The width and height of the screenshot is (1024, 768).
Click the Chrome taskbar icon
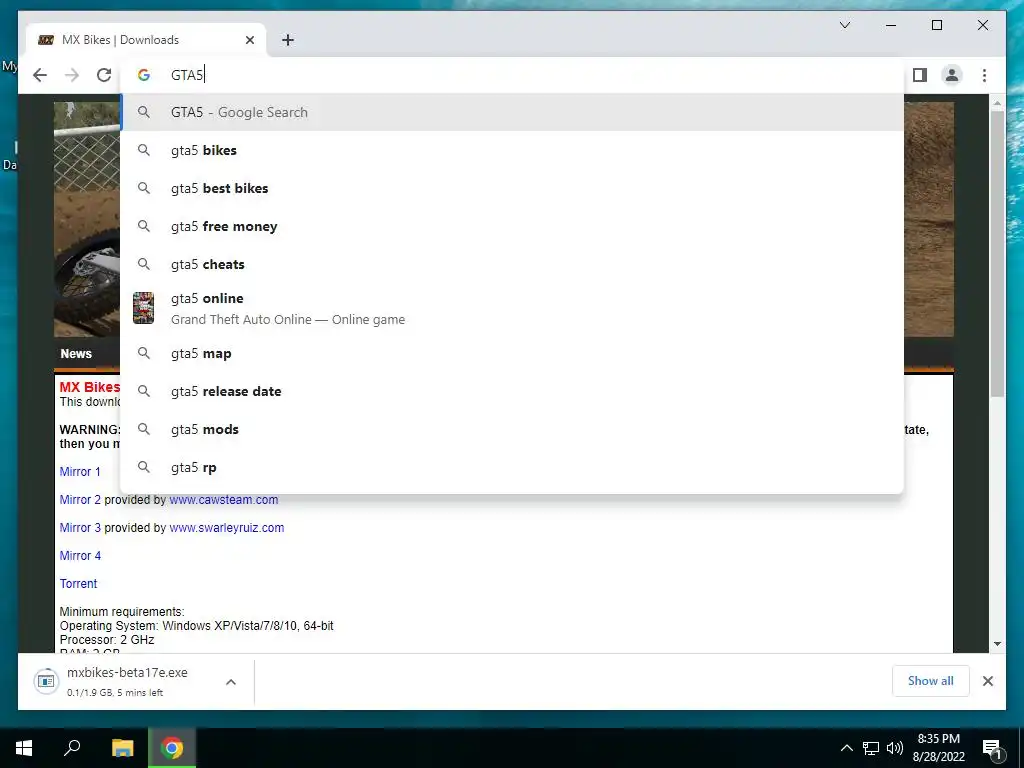click(172, 748)
